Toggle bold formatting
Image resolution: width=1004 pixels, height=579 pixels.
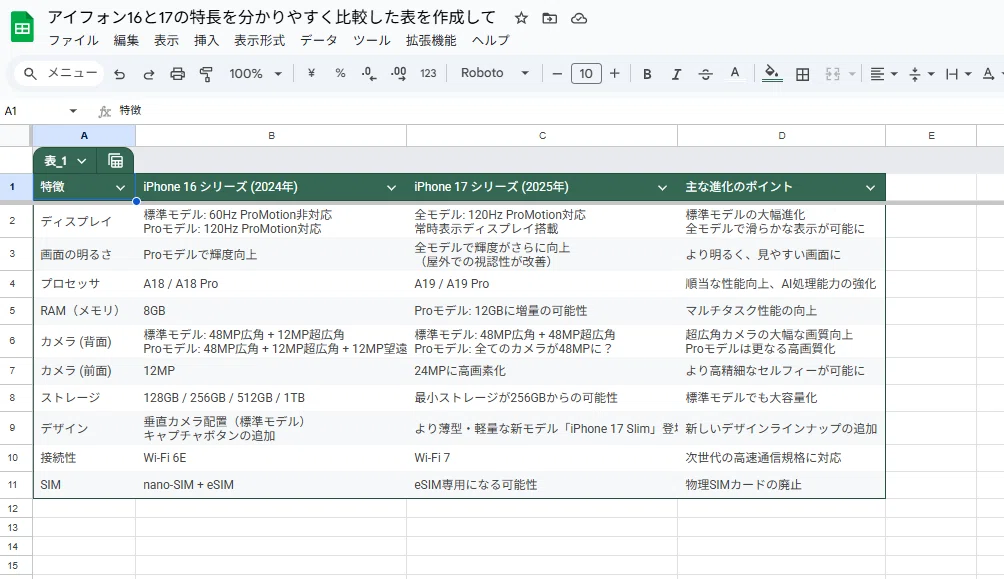[x=647, y=74]
